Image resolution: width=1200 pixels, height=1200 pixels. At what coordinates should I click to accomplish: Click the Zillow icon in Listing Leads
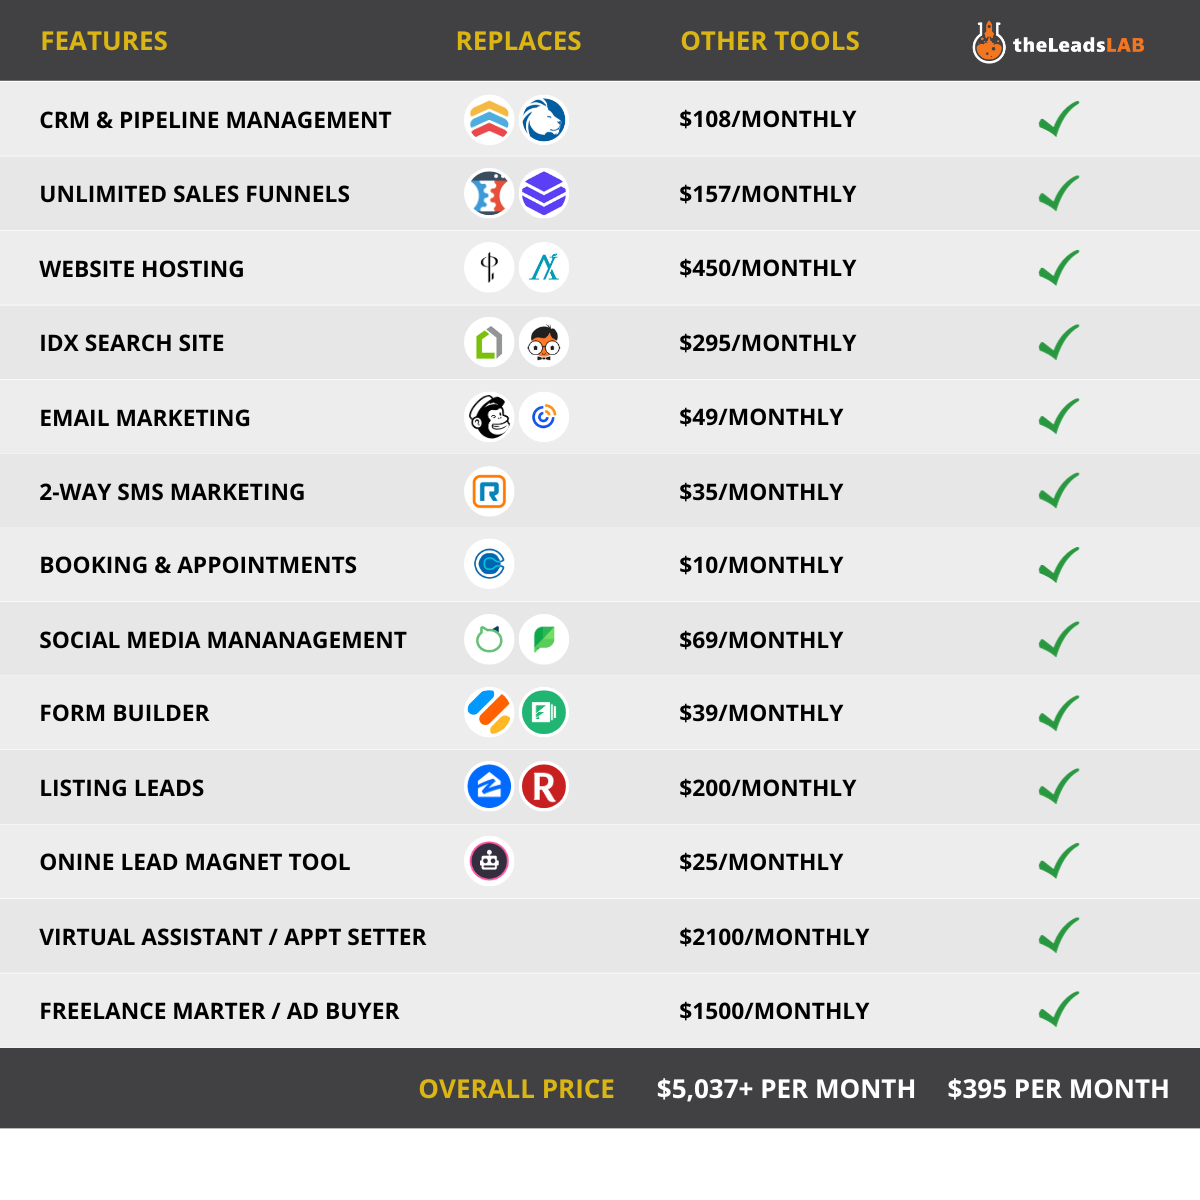(489, 787)
